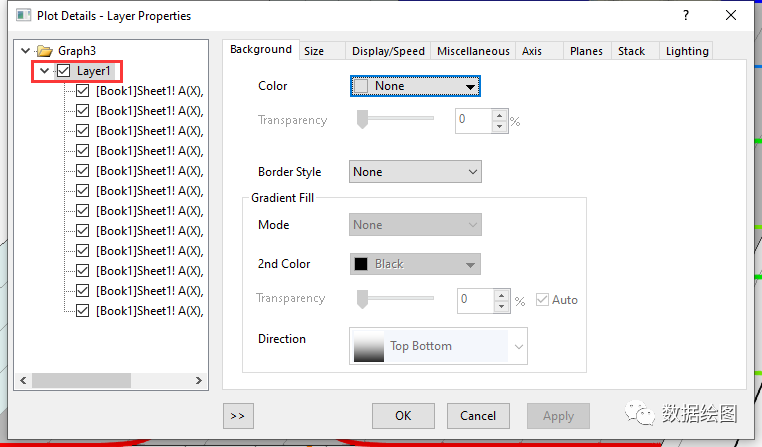Switch to the Background tab
This screenshot has height=447, width=762.
tap(261, 50)
